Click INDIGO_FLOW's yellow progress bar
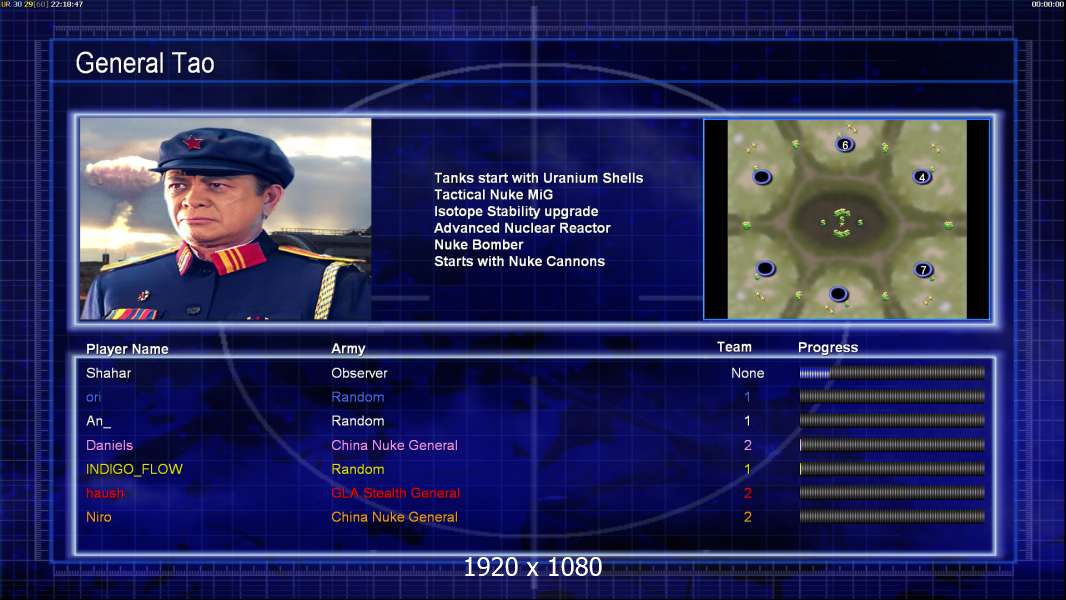 point(892,469)
